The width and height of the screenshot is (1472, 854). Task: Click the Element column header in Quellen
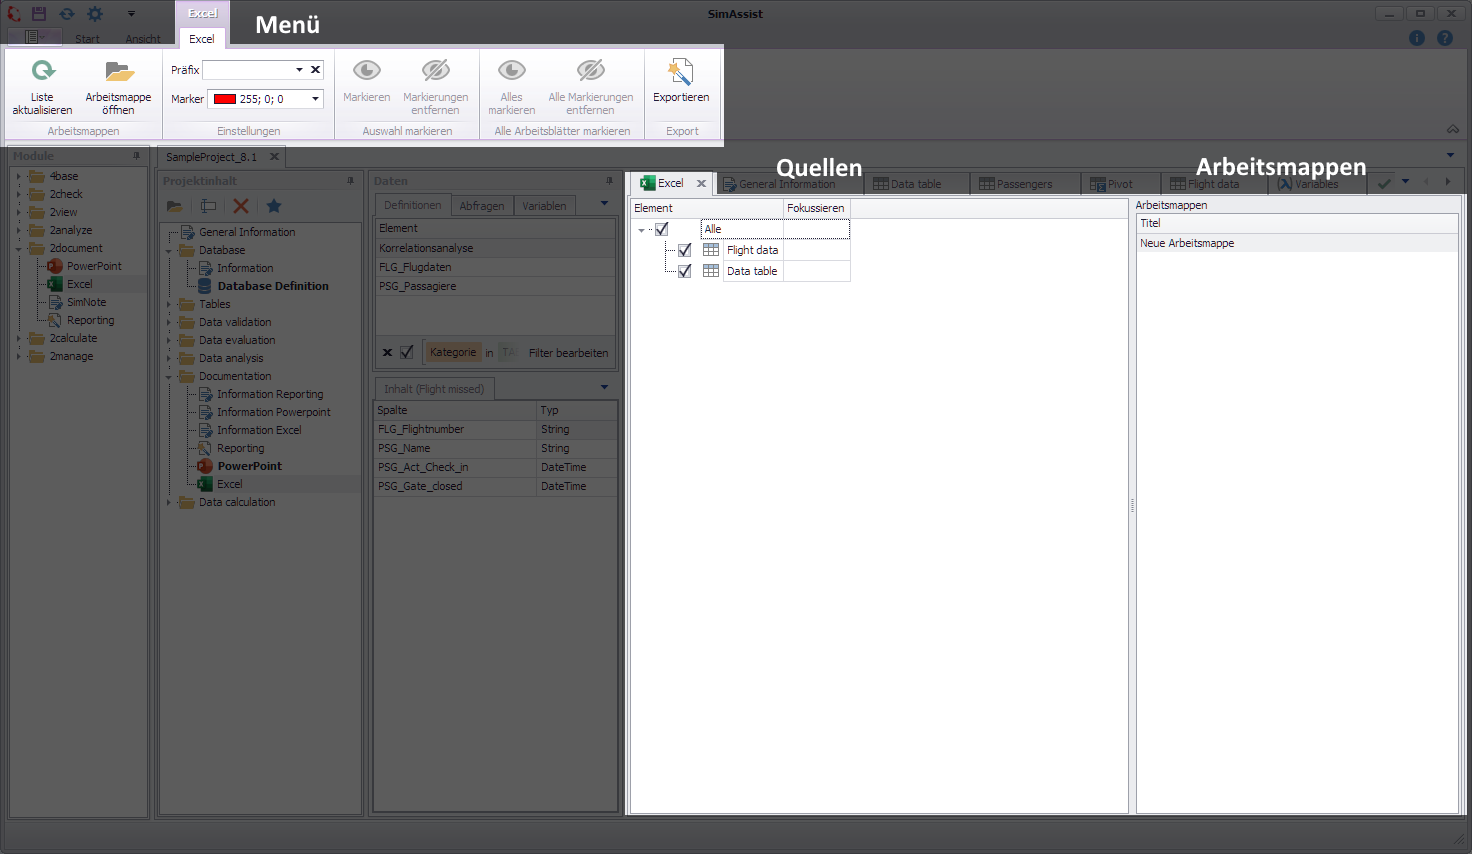click(707, 208)
